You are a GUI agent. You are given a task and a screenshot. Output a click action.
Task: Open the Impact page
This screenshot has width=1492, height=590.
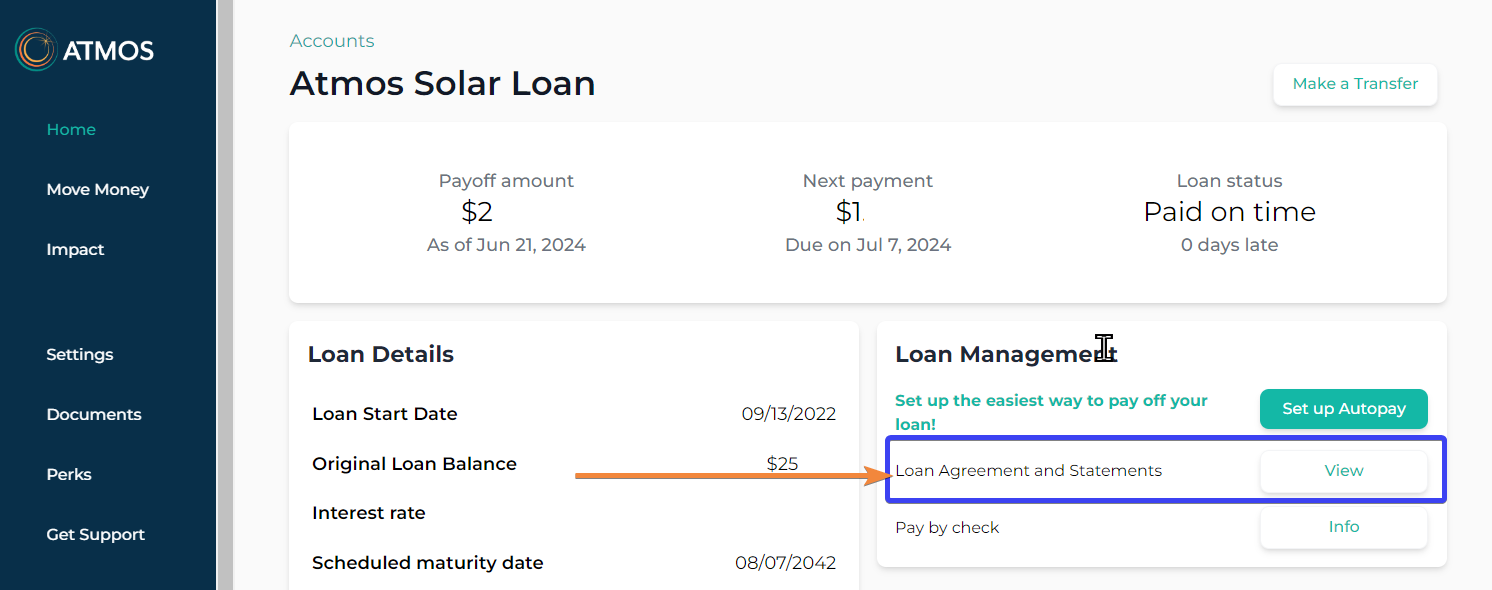75,250
